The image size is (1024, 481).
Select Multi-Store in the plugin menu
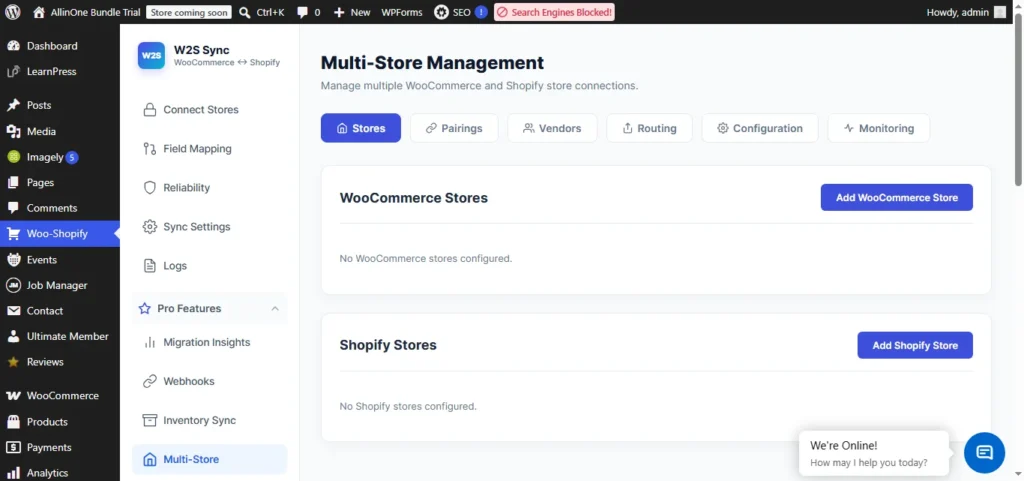point(210,459)
